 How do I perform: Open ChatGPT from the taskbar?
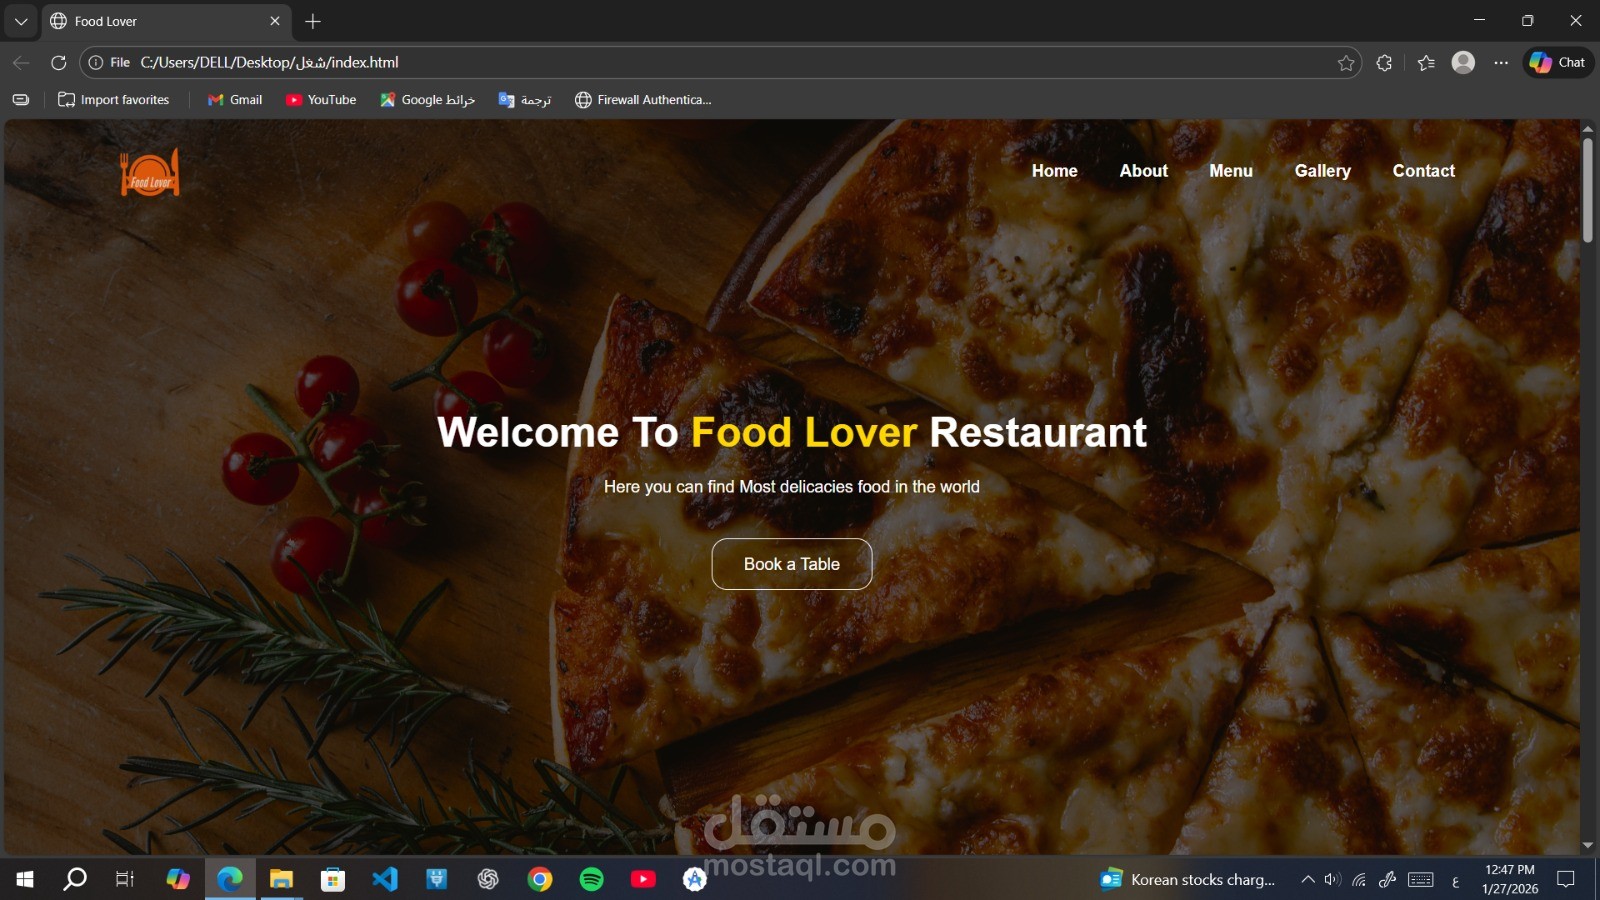[488, 879]
